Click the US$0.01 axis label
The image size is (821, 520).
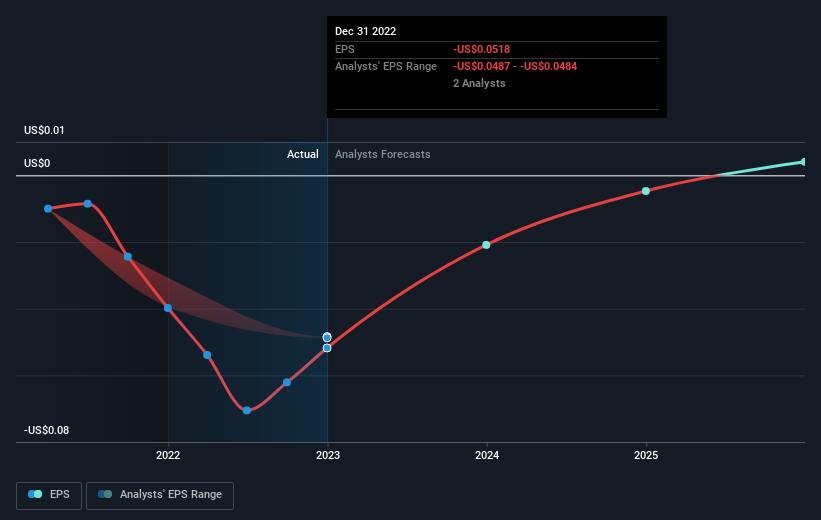coord(44,130)
